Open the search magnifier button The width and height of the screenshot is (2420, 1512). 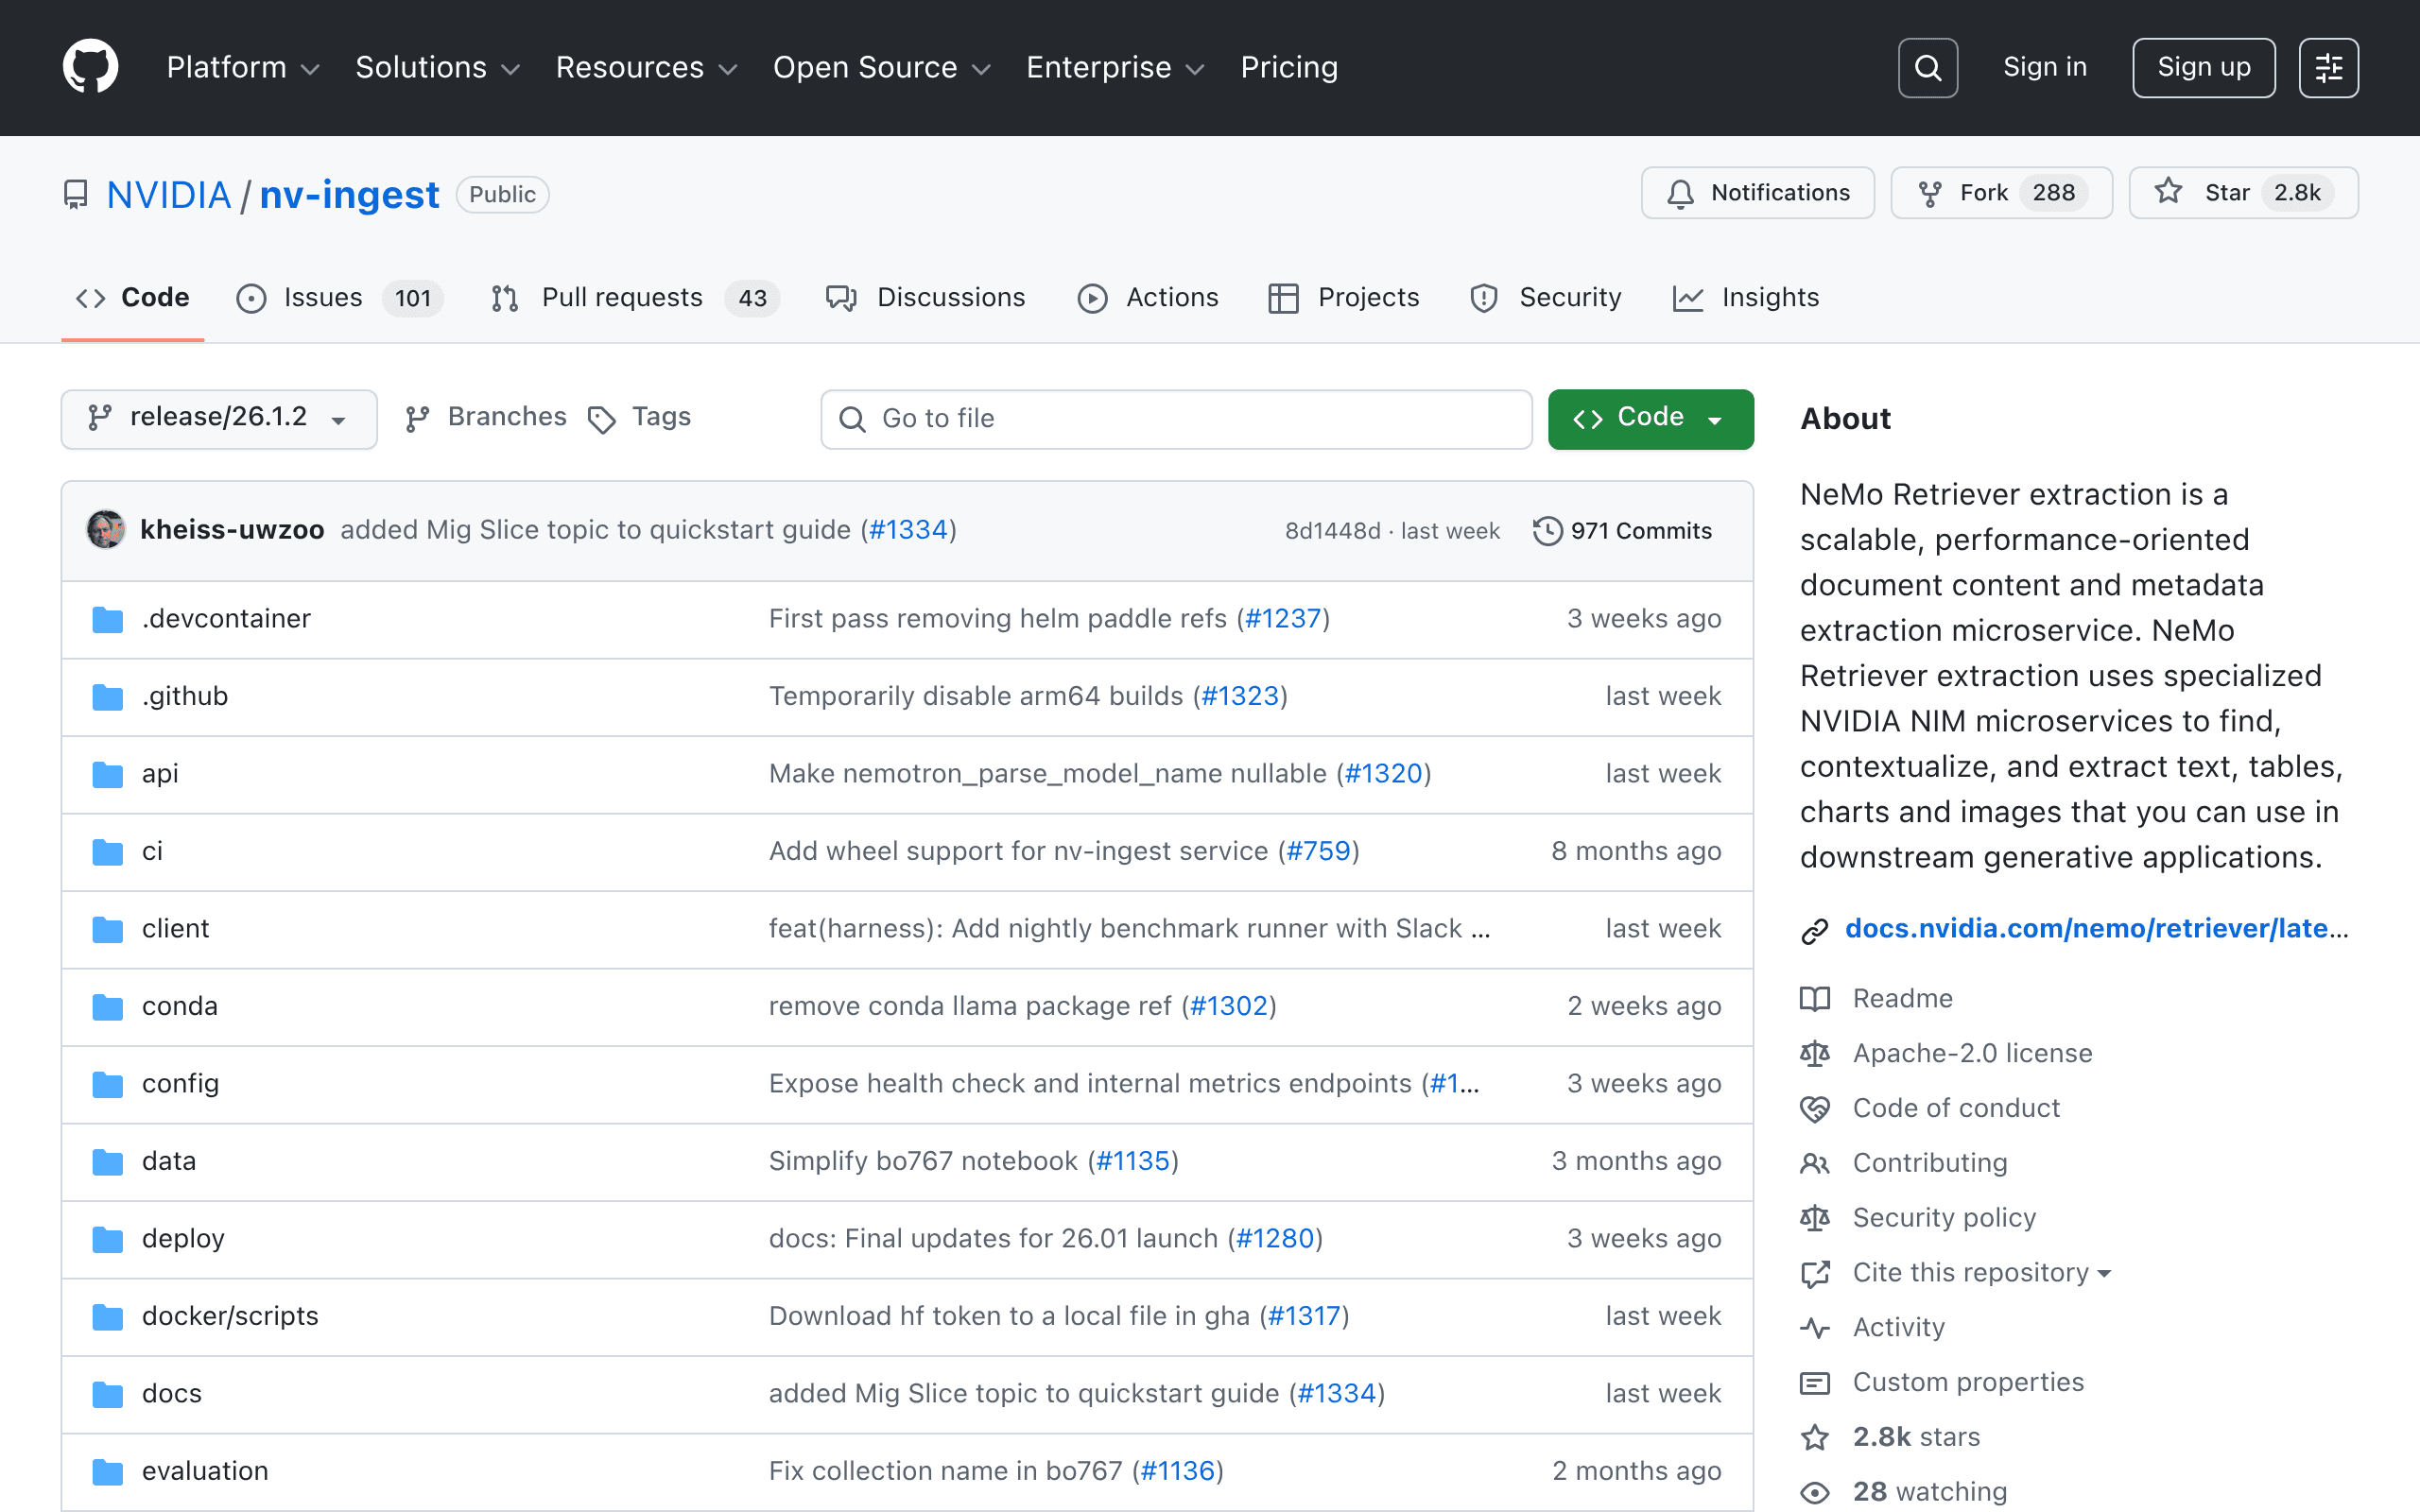[1927, 67]
